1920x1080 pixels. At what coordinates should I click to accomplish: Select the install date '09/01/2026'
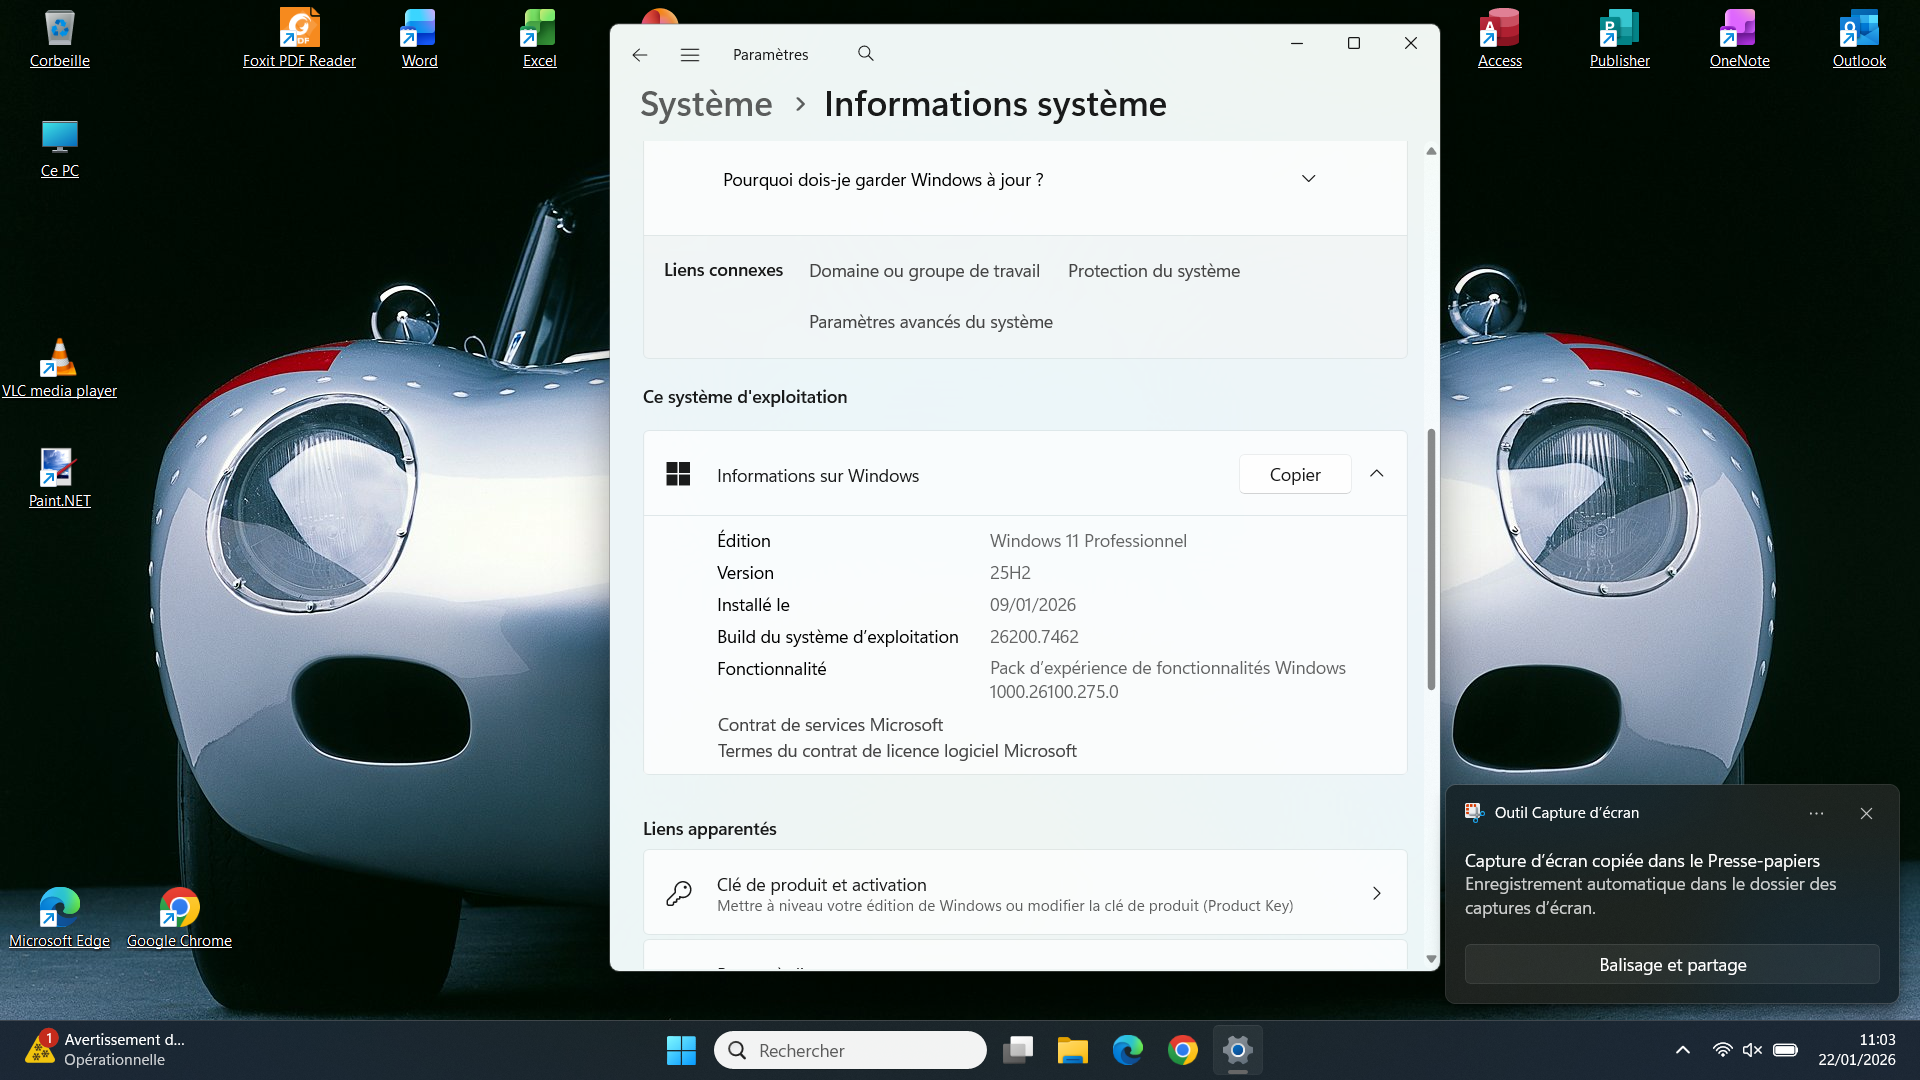(1033, 605)
